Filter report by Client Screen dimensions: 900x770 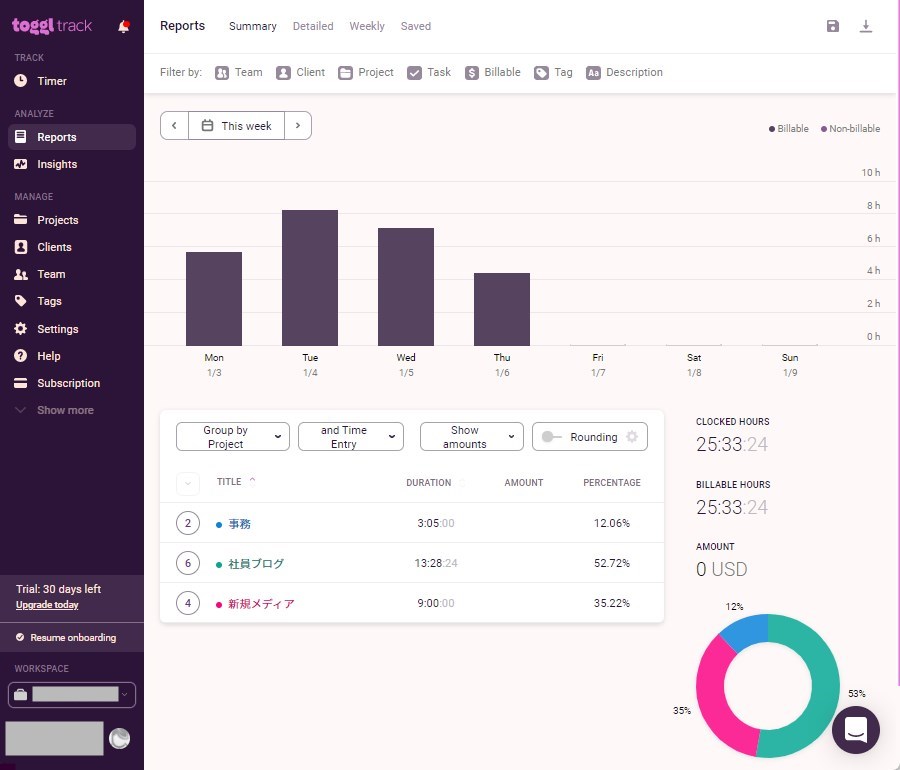pyautogui.click(x=300, y=72)
